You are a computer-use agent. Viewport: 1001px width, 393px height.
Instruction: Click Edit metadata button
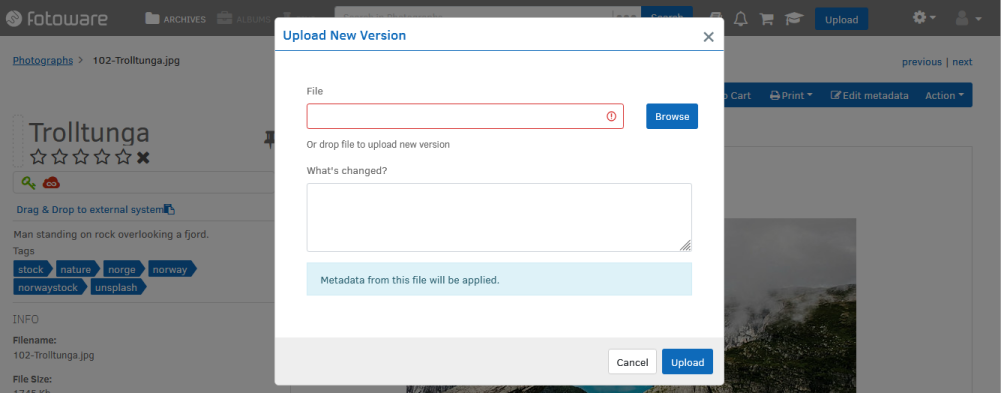pos(869,95)
